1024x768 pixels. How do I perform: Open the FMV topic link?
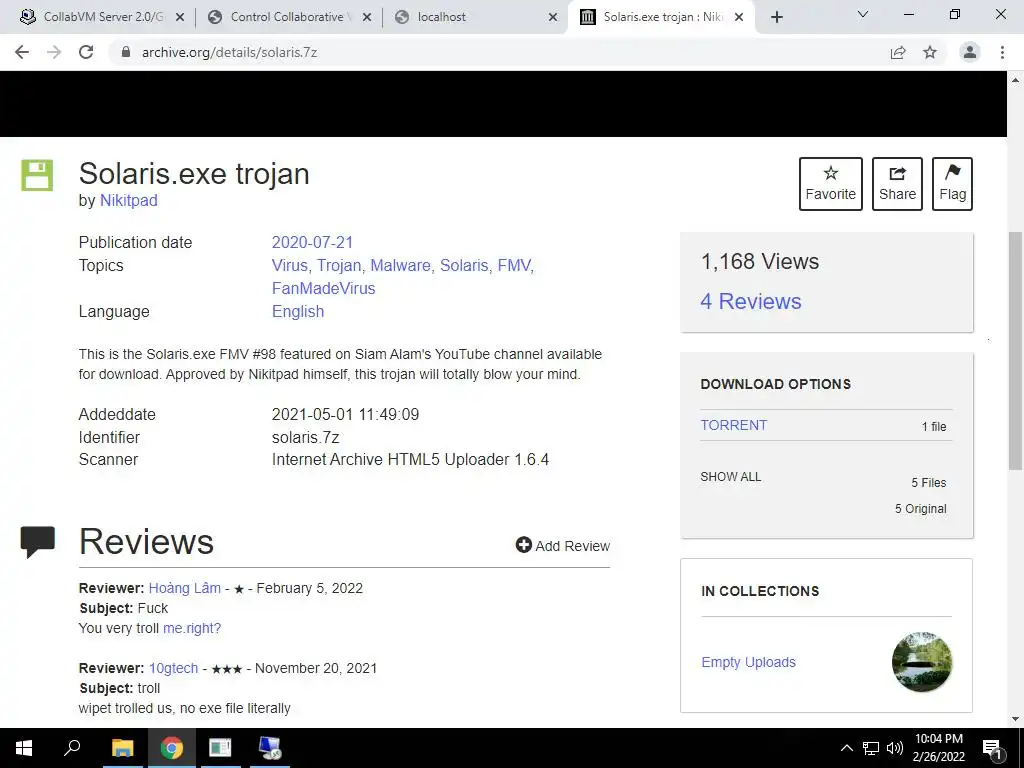click(514, 265)
